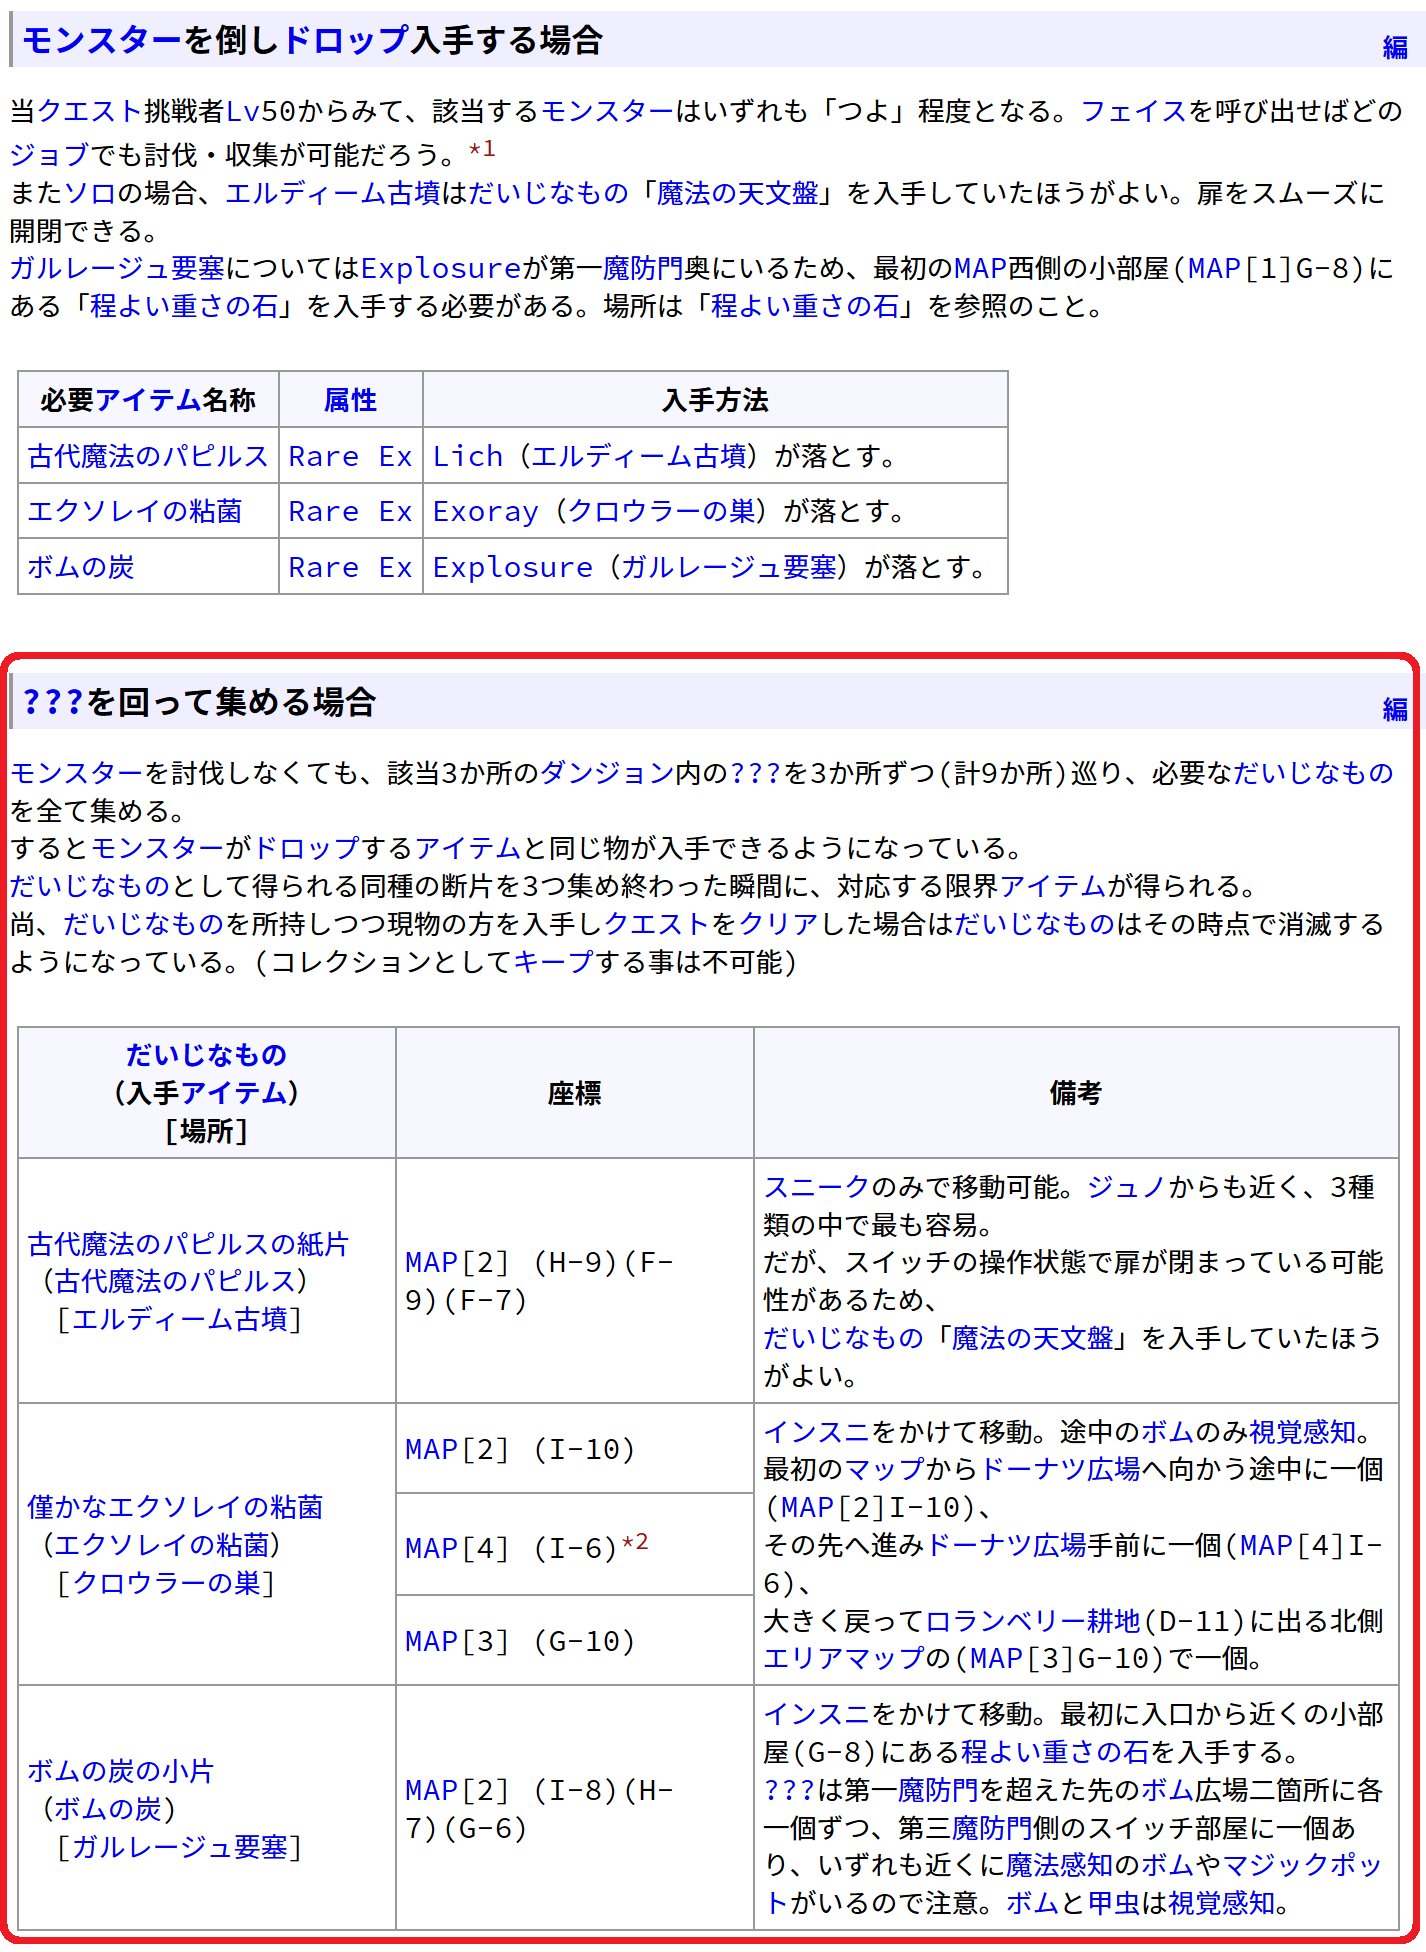
Task: Jump to footnote *2
Action: (x=635, y=1542)
